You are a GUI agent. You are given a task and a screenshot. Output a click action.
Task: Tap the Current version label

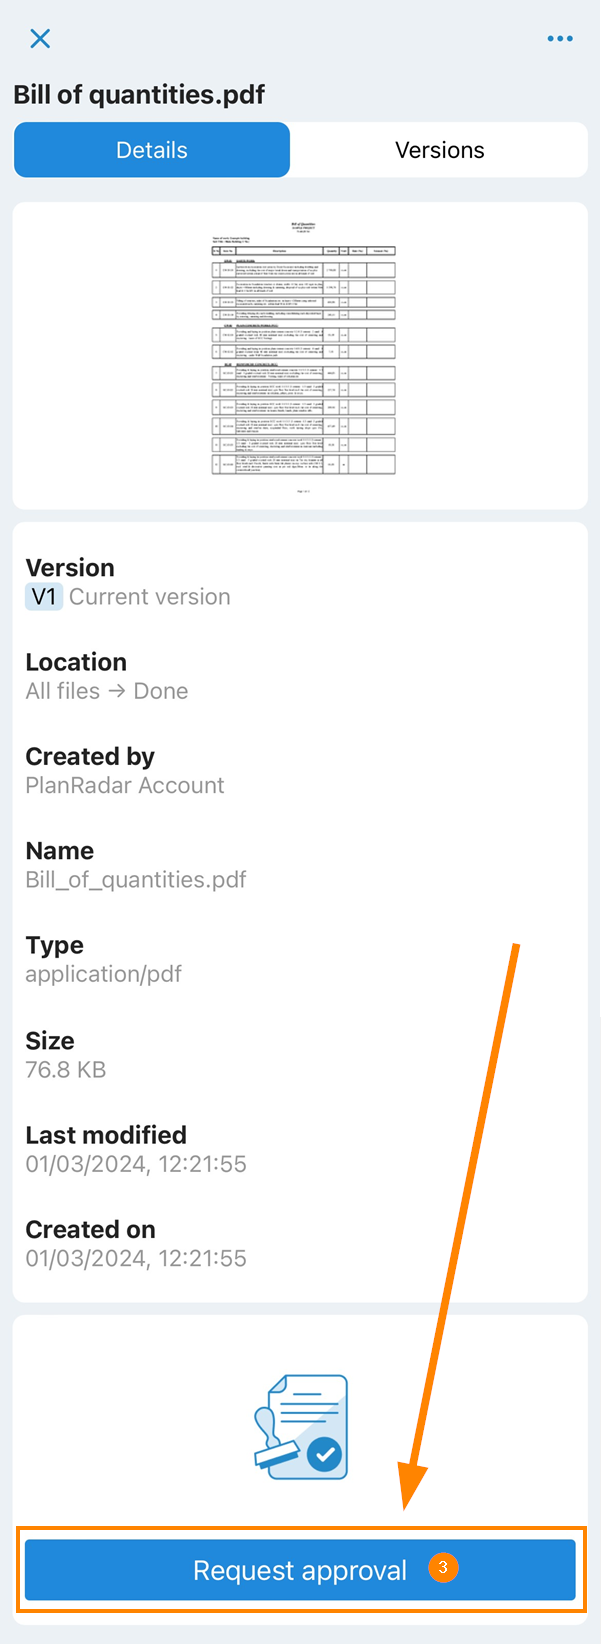click(x=149, y=597)
